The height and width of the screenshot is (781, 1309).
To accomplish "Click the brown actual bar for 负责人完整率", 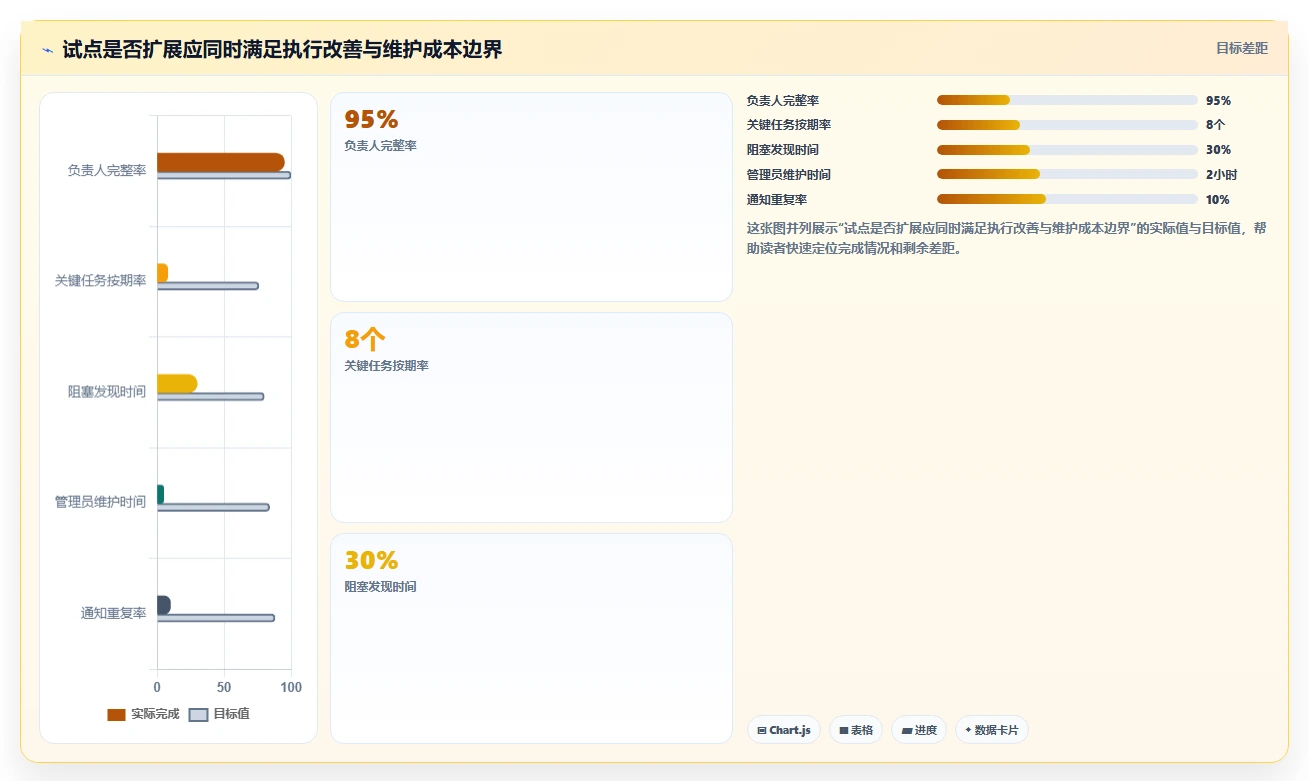I will click(x=220, y=162).
